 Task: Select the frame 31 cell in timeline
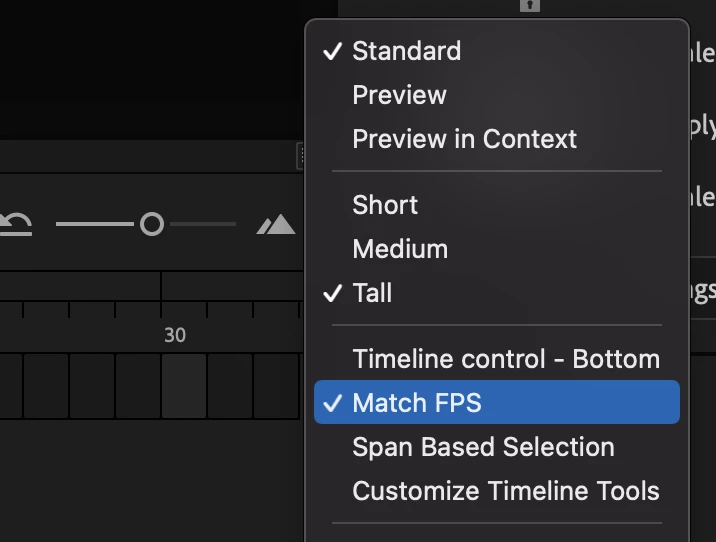(x=230, y=385)
